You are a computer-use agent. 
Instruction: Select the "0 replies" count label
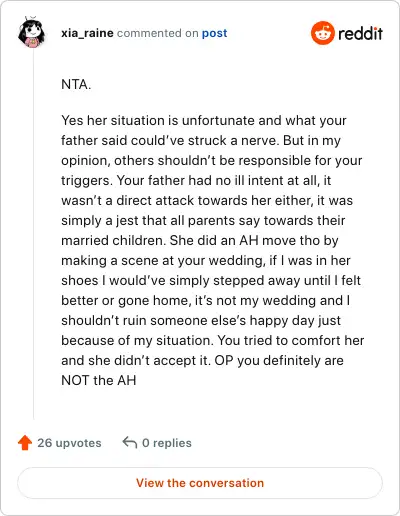point(167,443)
